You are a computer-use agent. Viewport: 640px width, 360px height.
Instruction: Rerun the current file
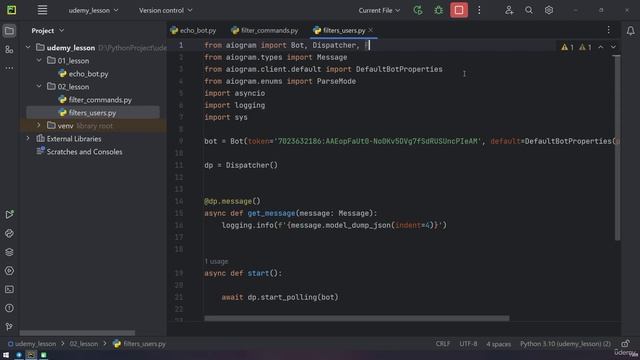(x=418, y=10)
